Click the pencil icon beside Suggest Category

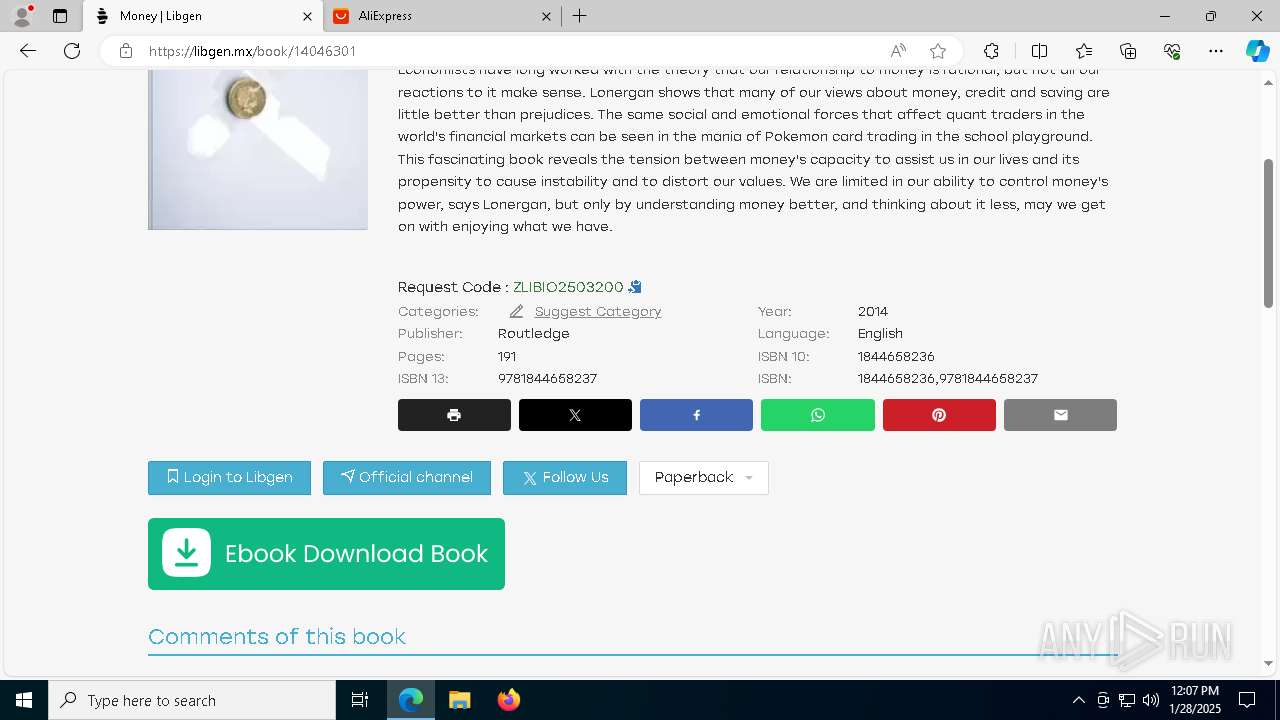[516, 312]
